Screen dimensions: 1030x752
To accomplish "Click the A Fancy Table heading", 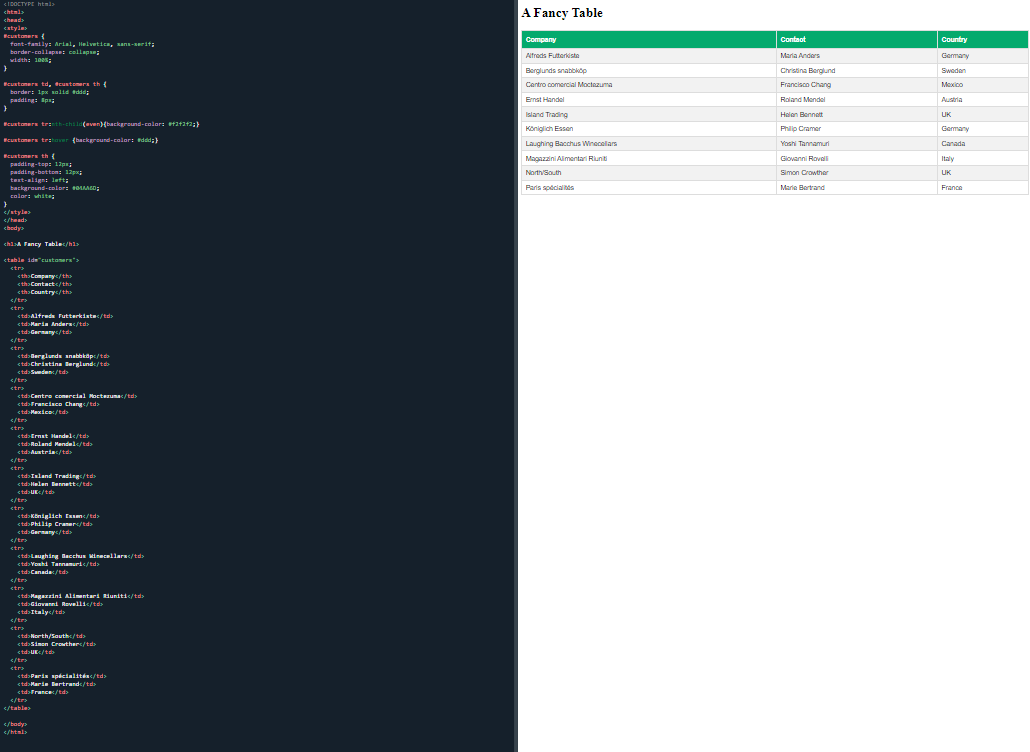I will [x=560, y=13].
